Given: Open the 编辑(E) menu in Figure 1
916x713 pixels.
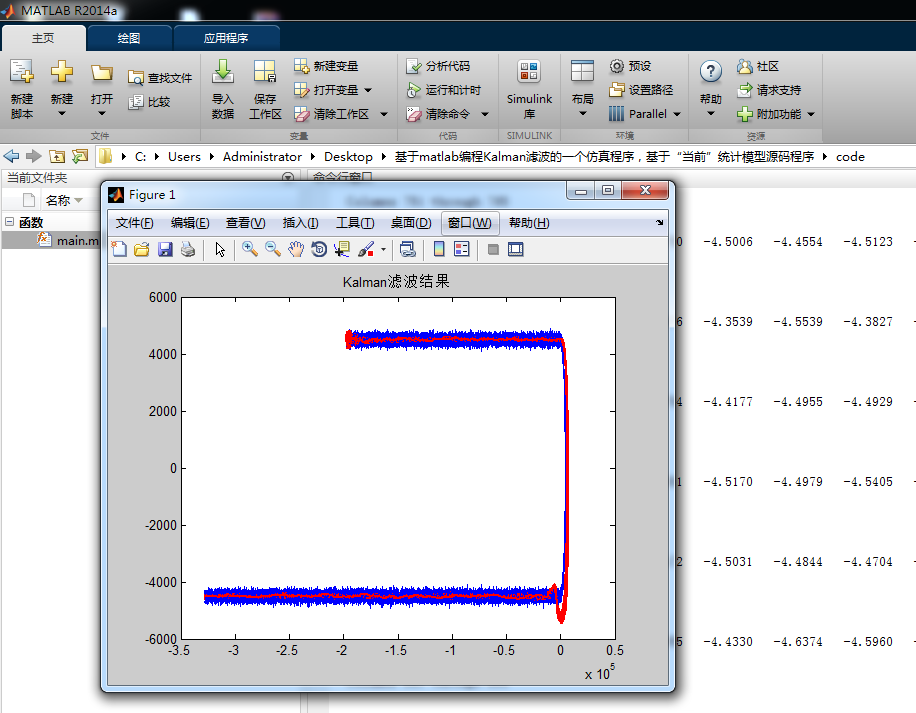Looking at the screenshot, I should pyautogui.click(x=190, y=223).
